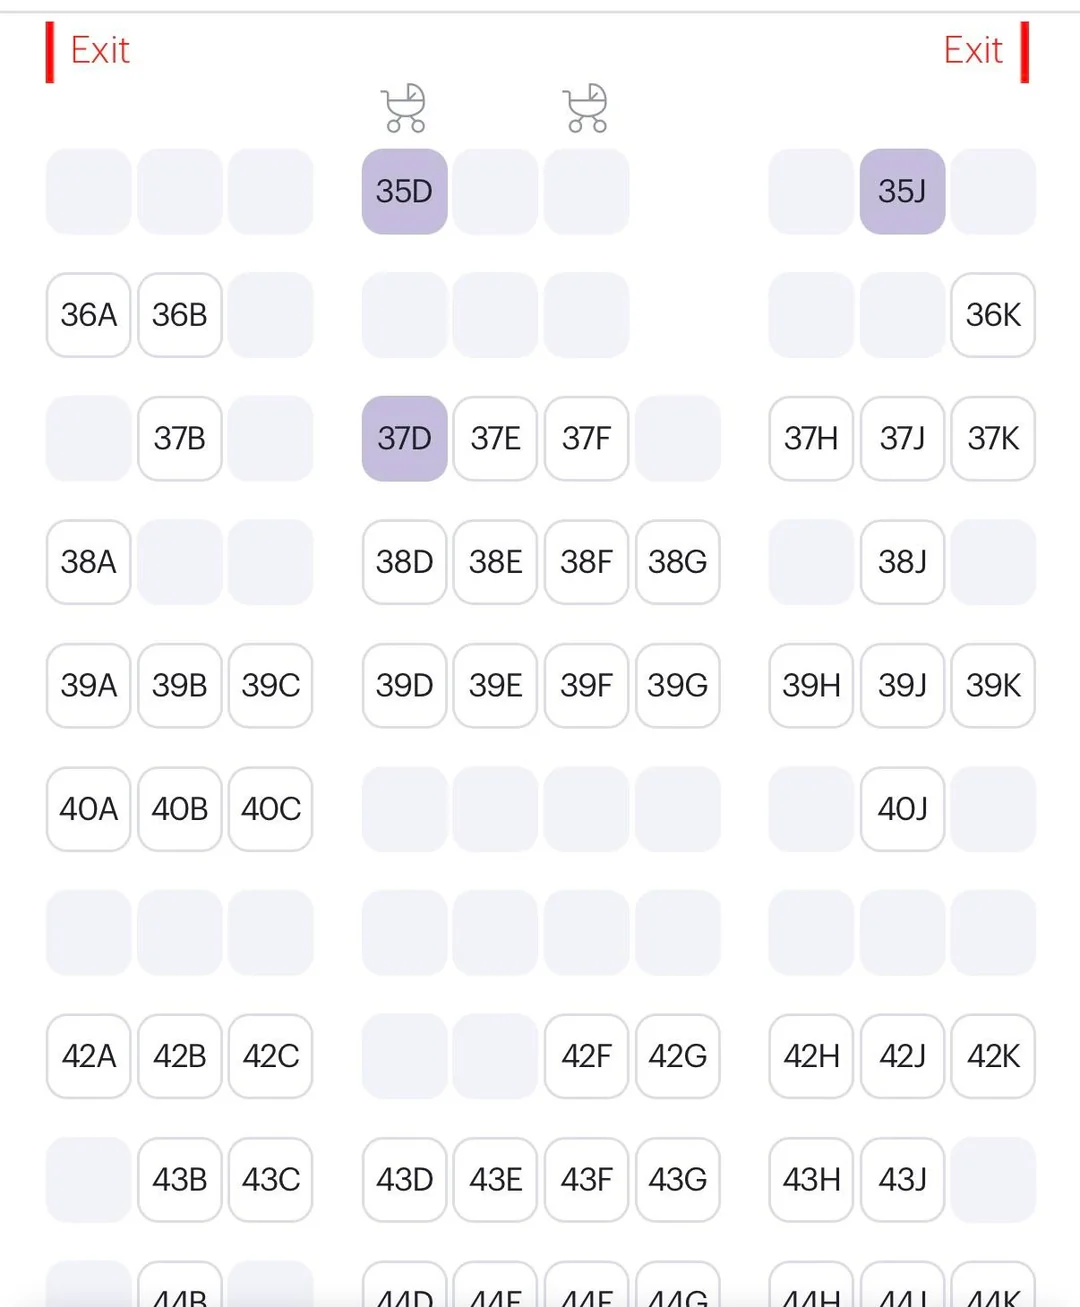The height and width of the screenshot is (1307, 1080).
Task: Pick seat 36K on the right side
Action: point(993,315)
